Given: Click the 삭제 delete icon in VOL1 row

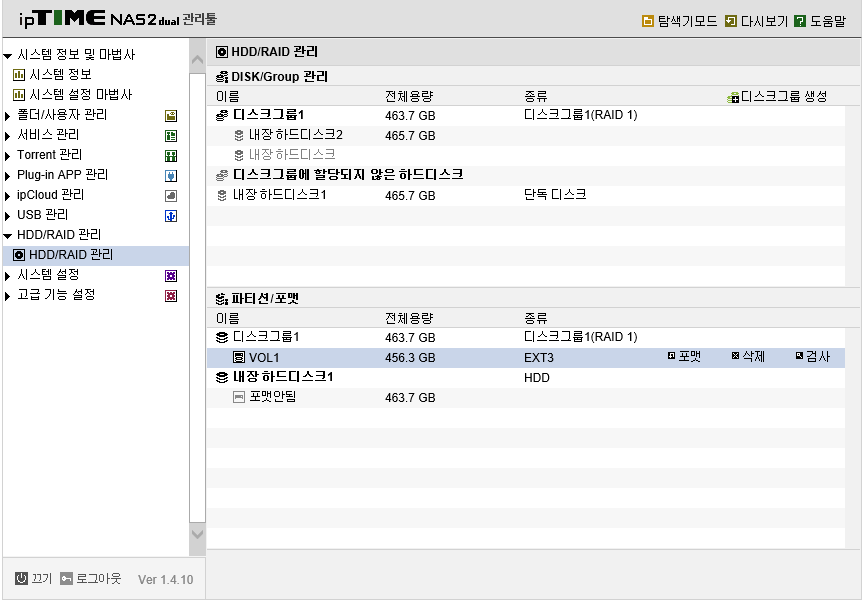Looking at the screenshot, I should coord(735,356).
